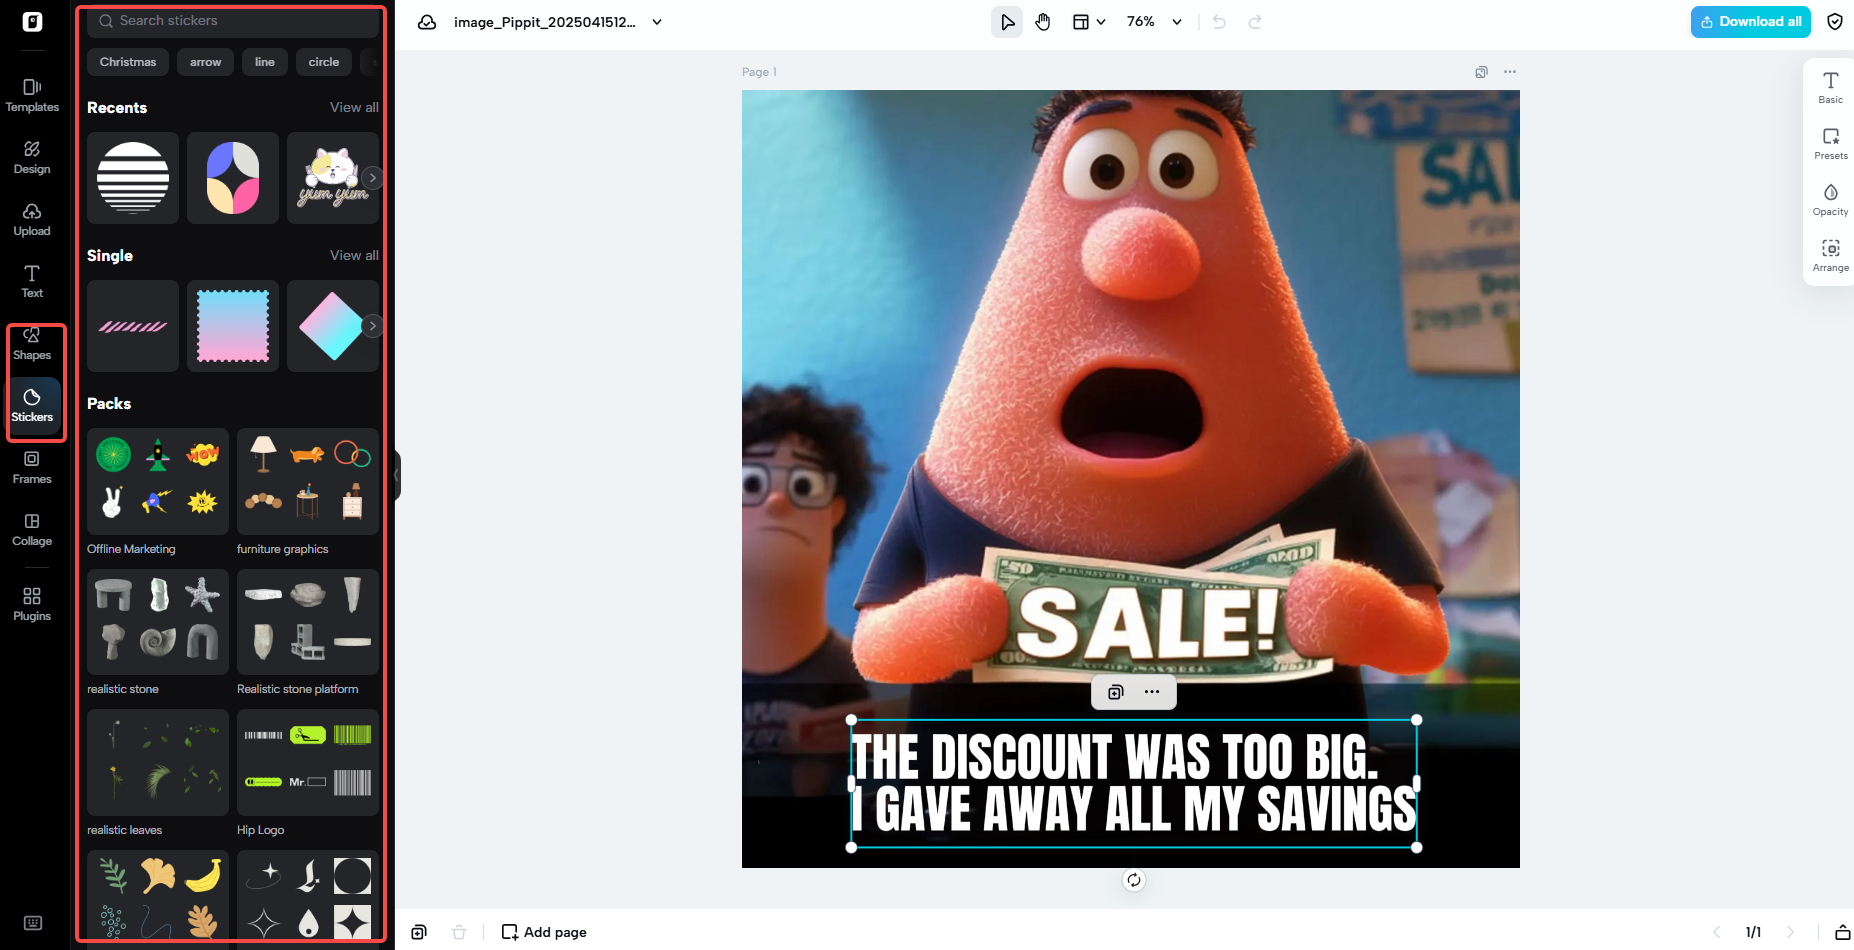This screenshot has height=950, width=1854.
Task: Undo the last action
Action: pyautogui.click(x=1219, y=22)
